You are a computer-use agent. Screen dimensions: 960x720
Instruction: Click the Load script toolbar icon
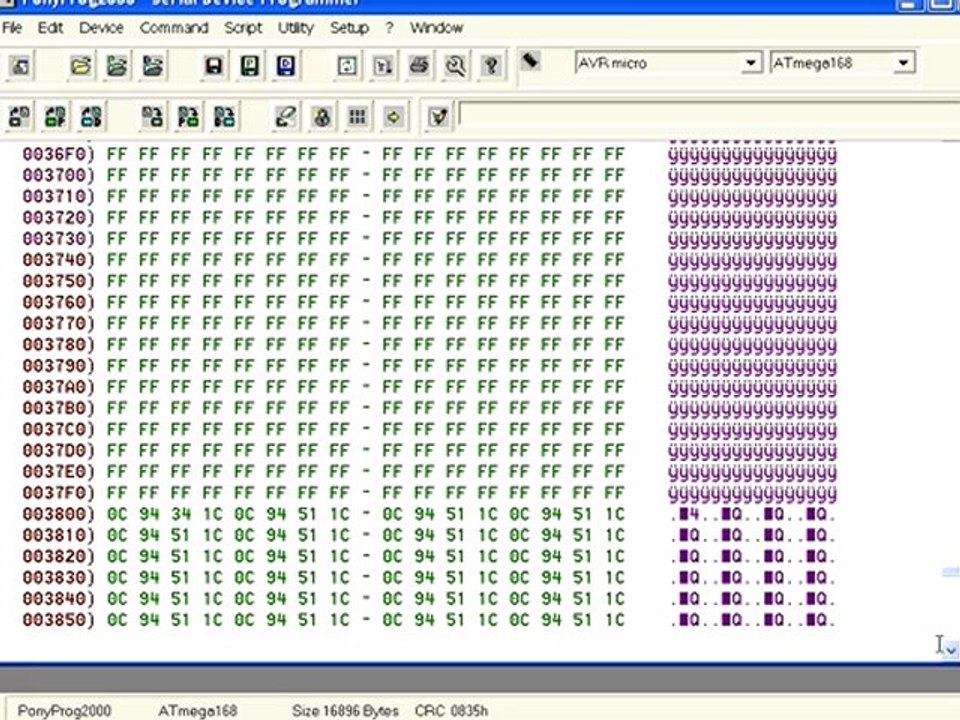pos(383,66)
